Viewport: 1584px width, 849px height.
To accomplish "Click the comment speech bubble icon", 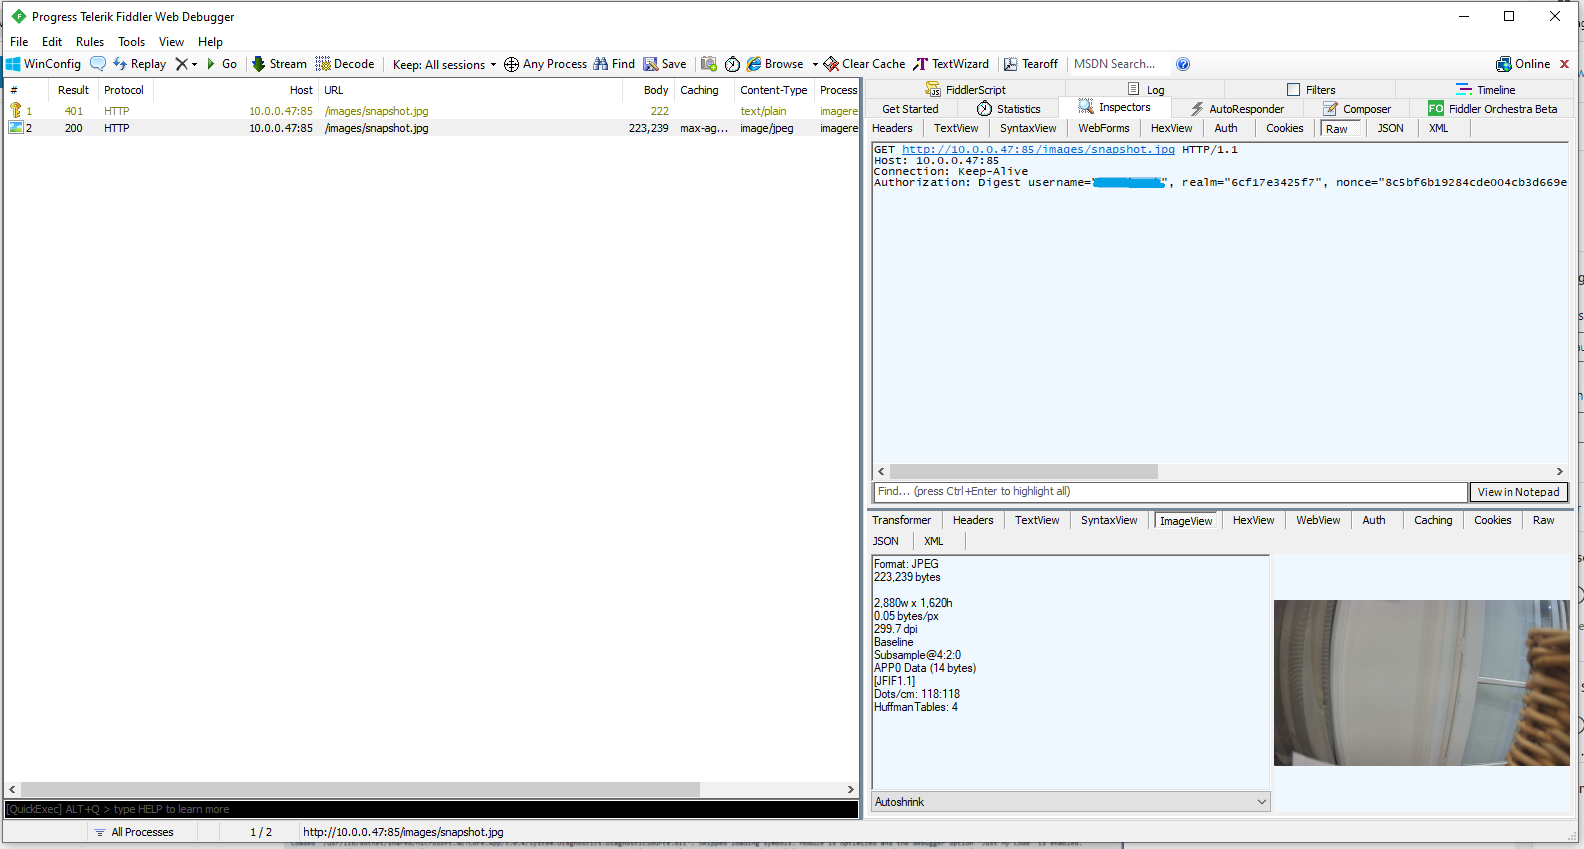I will 98,64.
